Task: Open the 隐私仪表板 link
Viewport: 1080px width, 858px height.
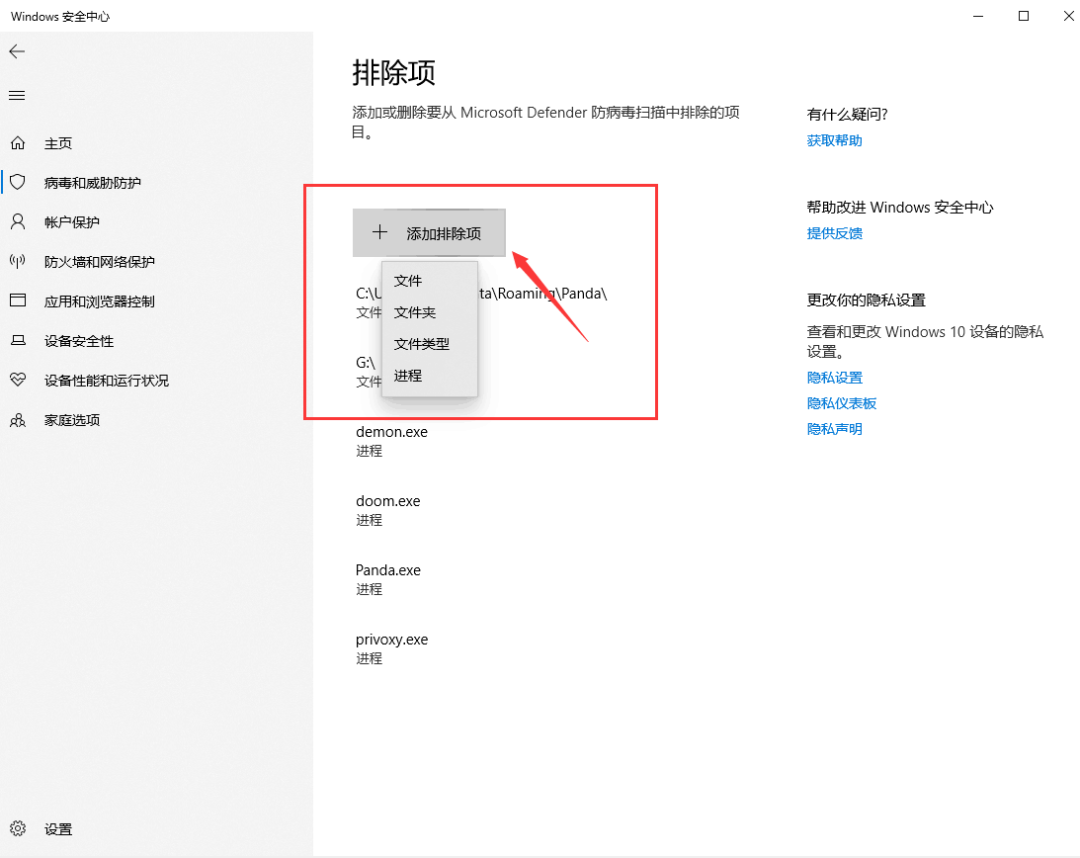Action: [x=841, y=403]
